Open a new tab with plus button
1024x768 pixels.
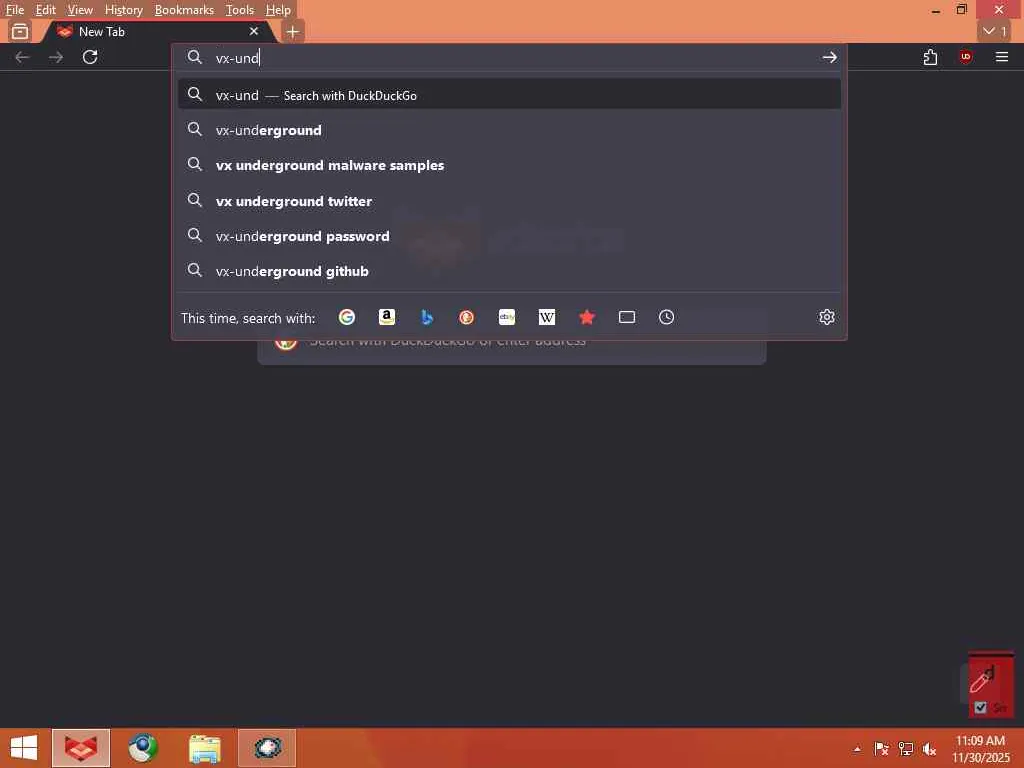(293, 31)
